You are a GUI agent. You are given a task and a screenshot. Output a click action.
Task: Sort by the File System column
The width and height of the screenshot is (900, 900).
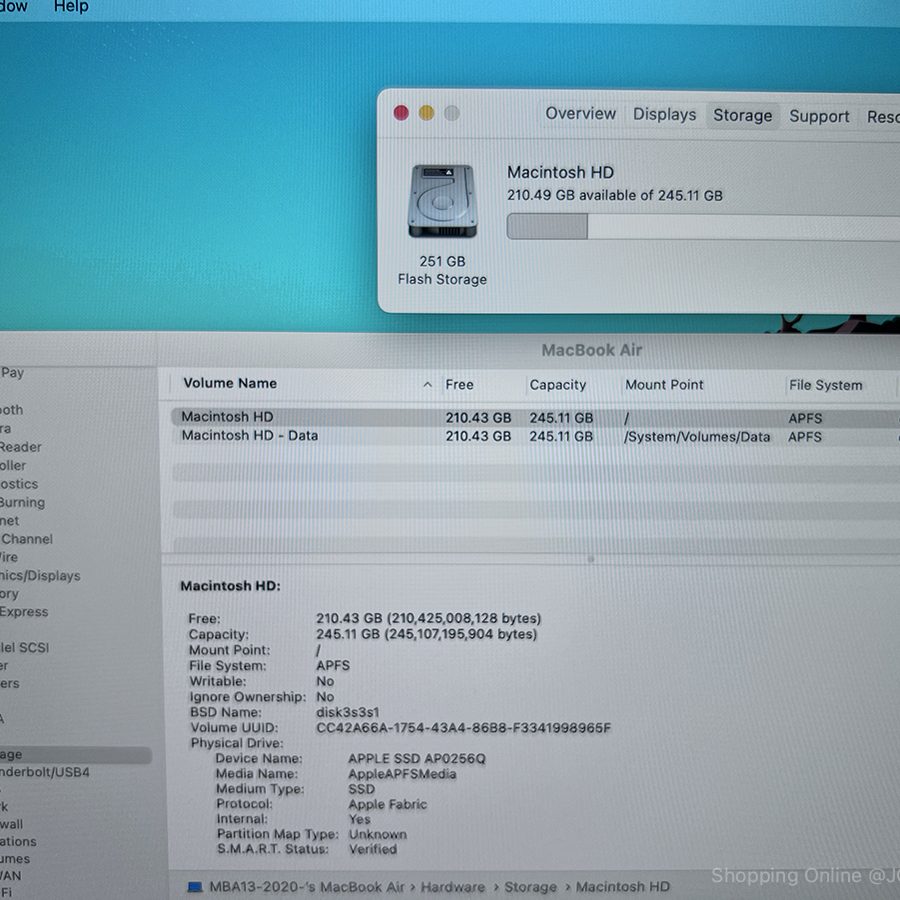[825, 385]
